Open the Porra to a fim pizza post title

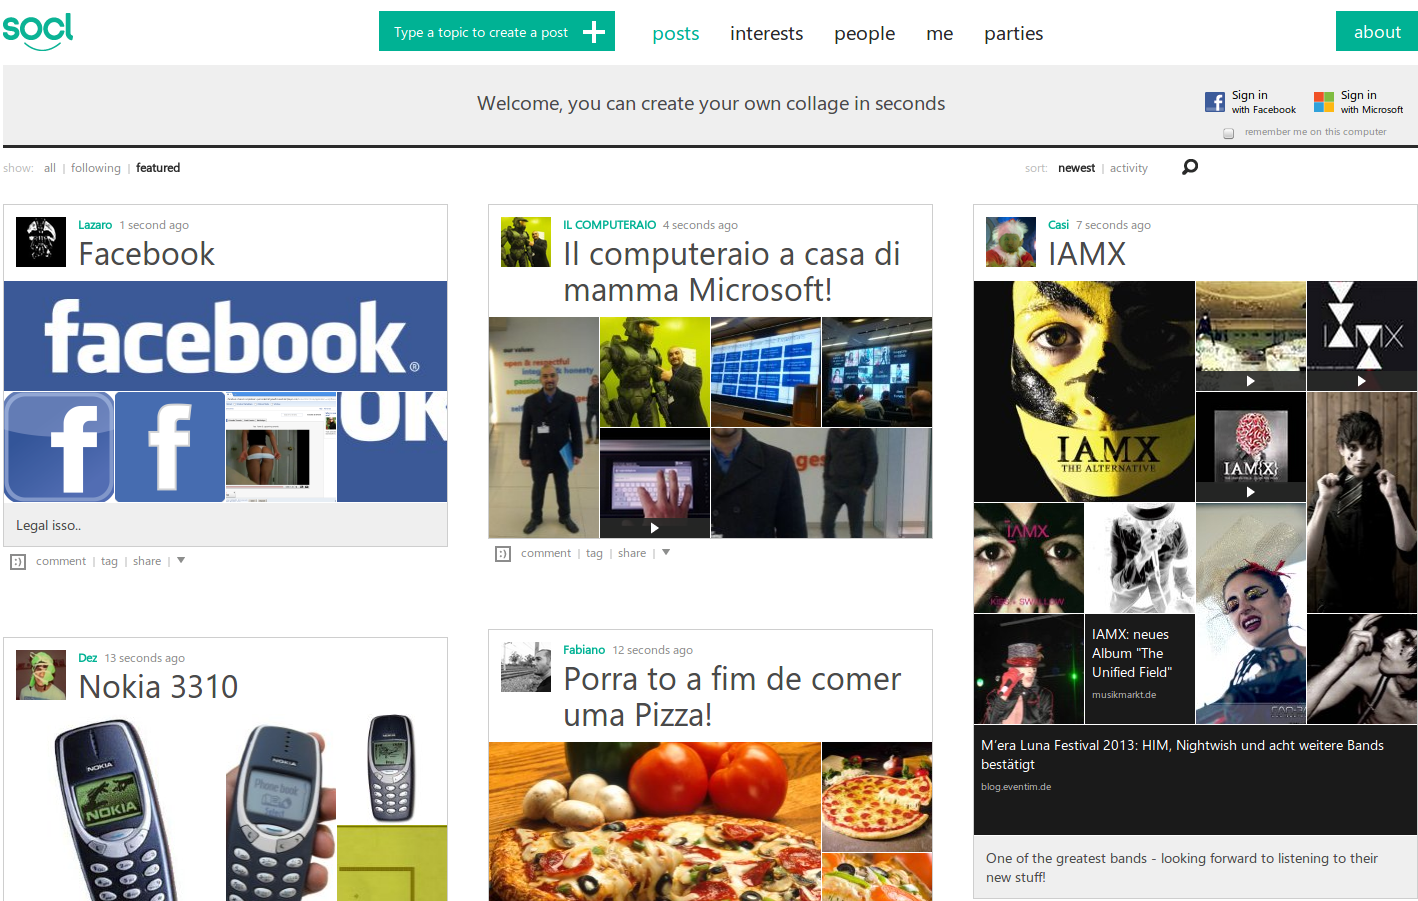pos(733,697)
